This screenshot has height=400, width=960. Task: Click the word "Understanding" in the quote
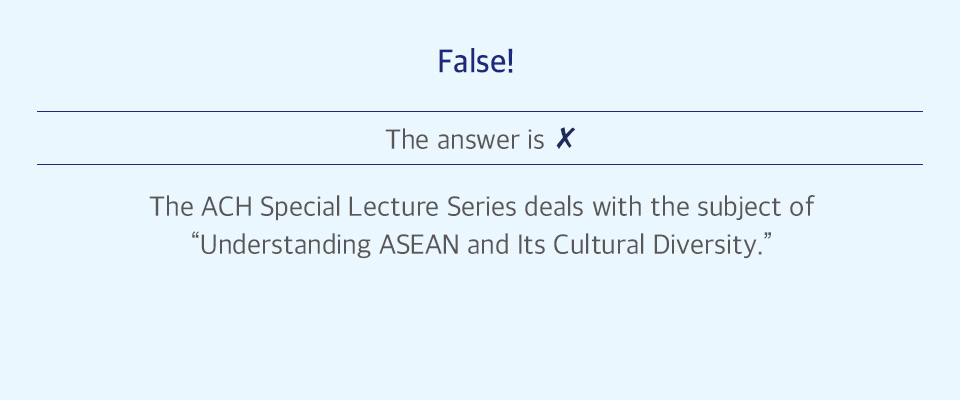(285, 245)
